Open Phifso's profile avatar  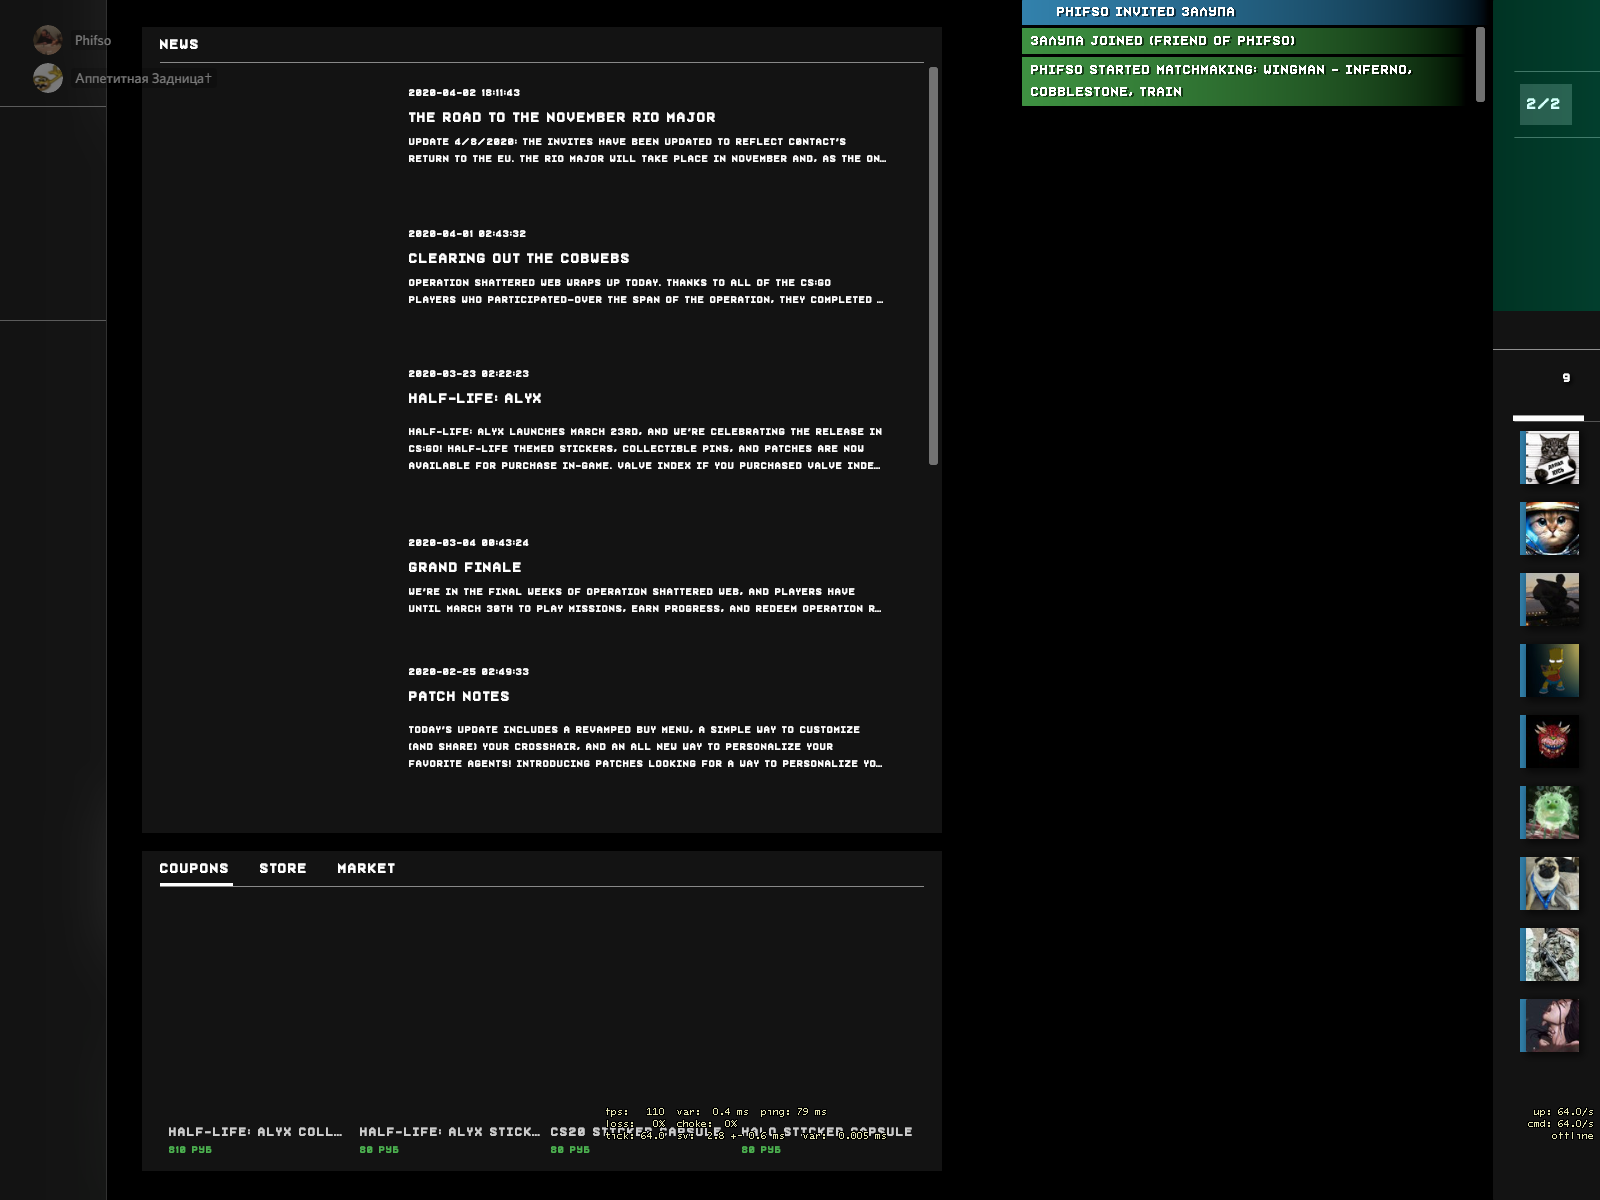tap(47, 40)
